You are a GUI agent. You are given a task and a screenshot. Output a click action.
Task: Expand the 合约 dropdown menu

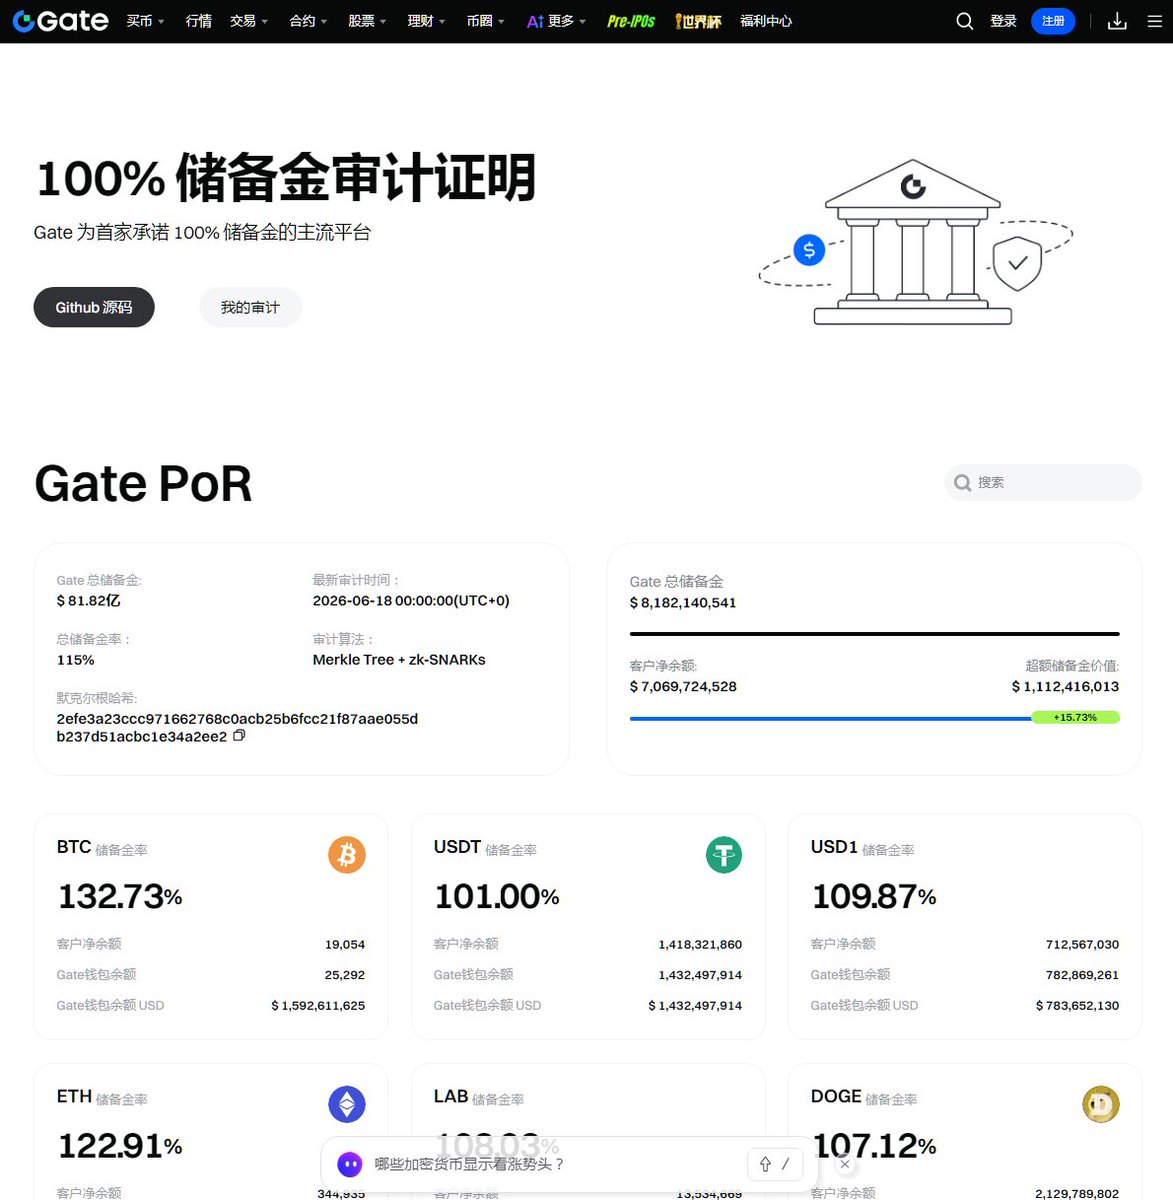point(308,21)
